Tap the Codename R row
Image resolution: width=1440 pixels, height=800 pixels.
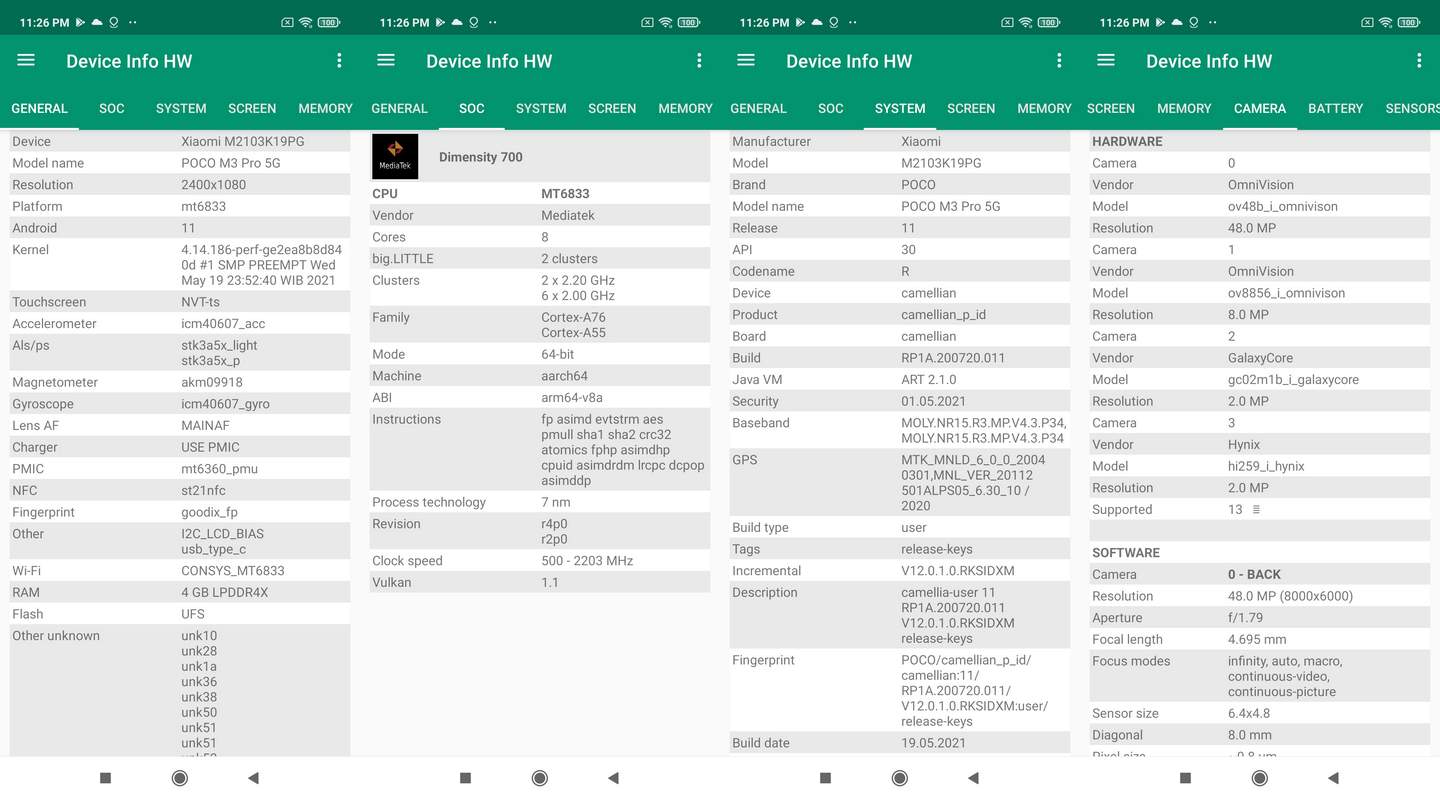[x=900, y=271]
